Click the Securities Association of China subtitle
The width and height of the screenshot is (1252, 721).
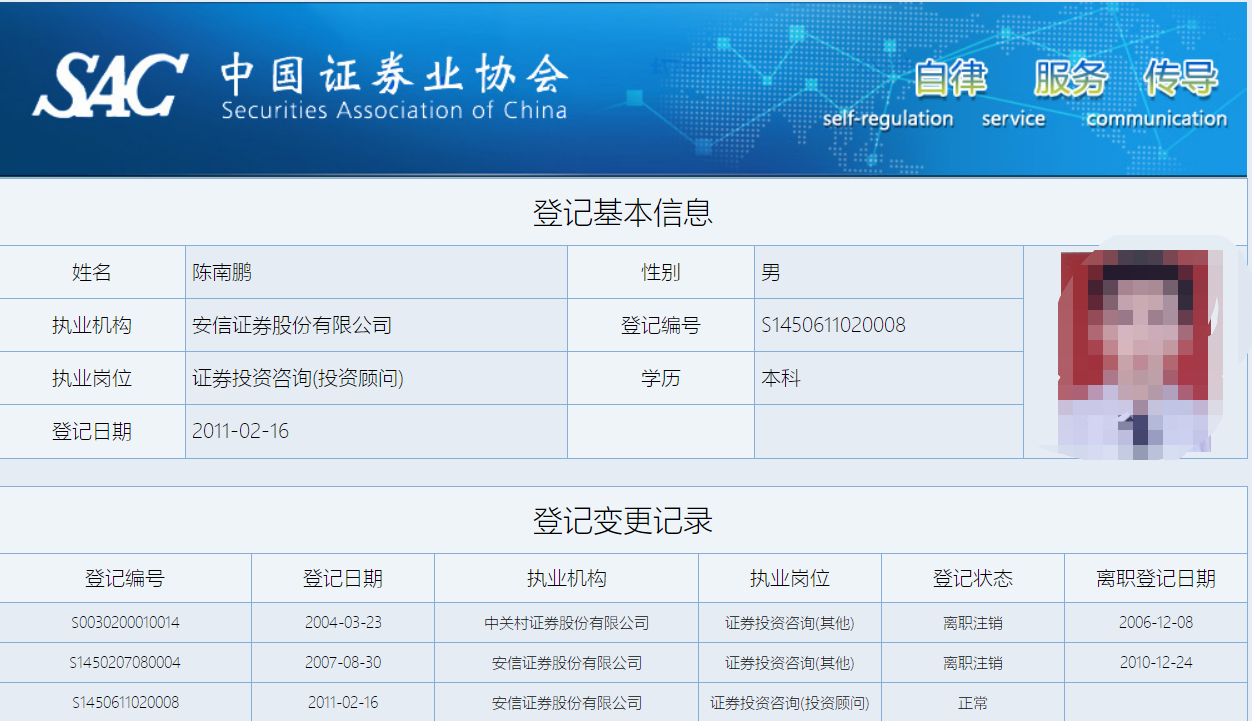(x=394, y=110)
